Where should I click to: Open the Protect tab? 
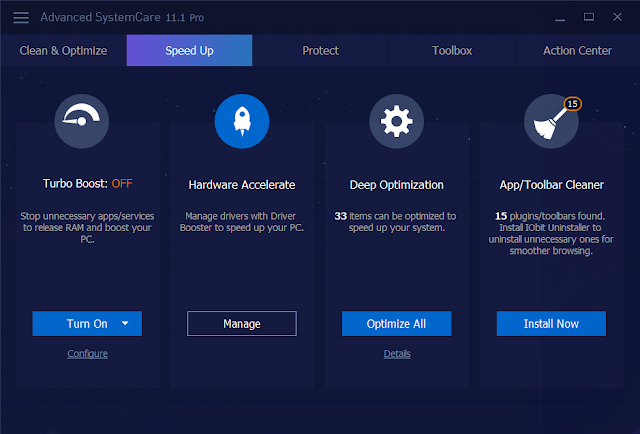point(320,51)
